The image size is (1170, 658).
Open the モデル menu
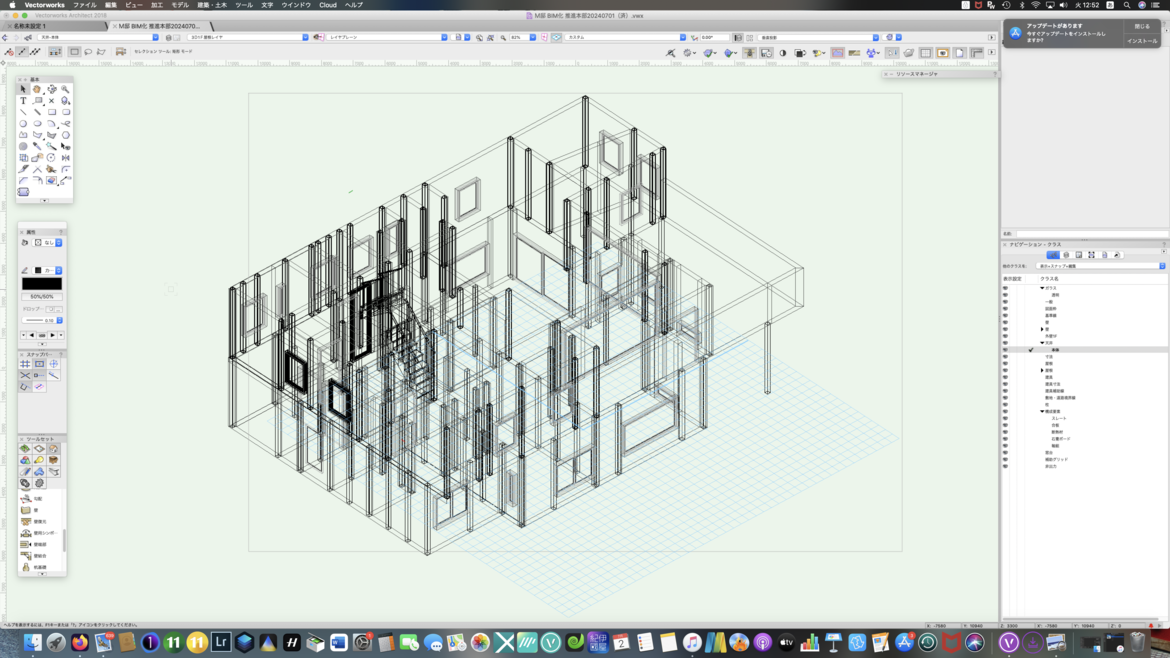pos(180,5)
